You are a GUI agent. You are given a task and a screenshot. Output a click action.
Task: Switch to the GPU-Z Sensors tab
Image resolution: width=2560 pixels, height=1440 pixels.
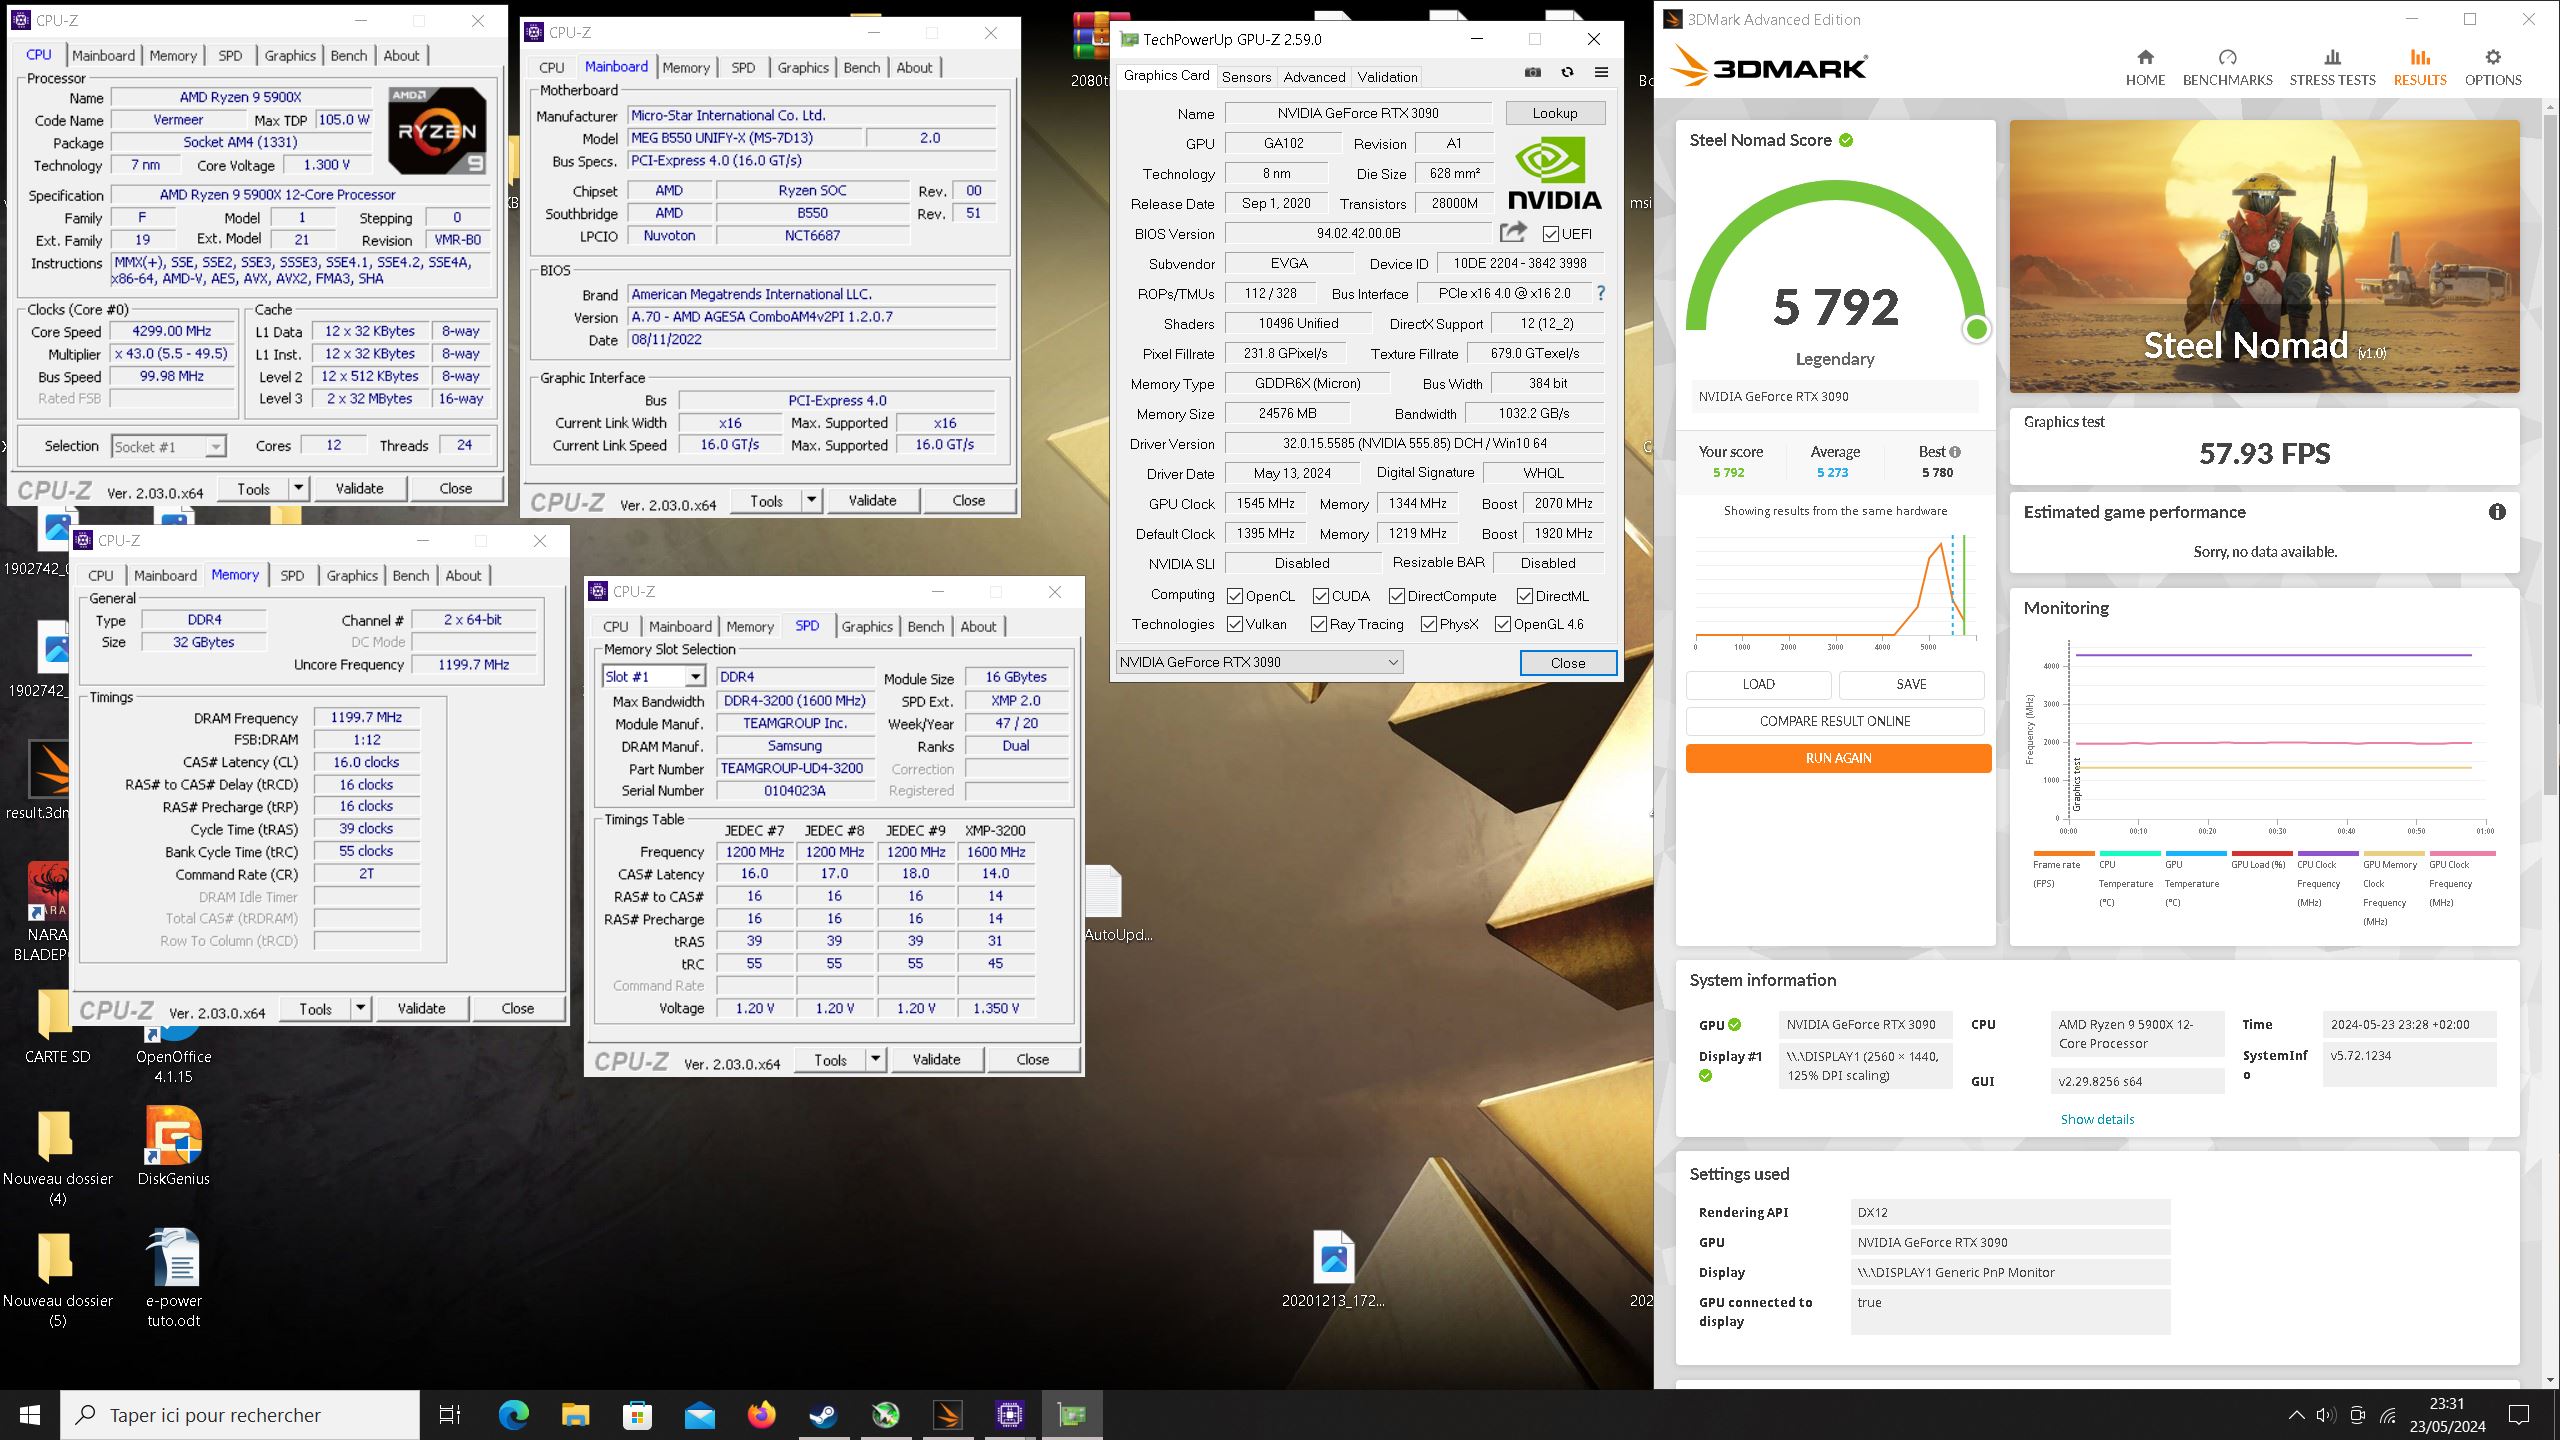point(1246,77)
